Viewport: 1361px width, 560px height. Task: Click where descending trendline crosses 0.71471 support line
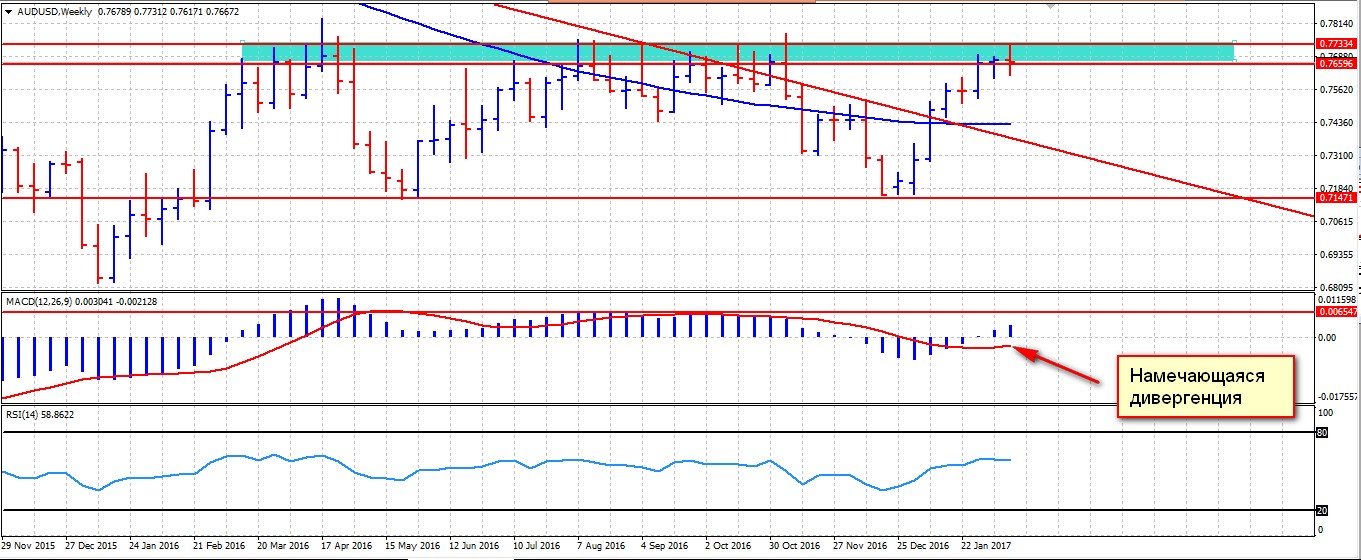(x=1245, y=198)
